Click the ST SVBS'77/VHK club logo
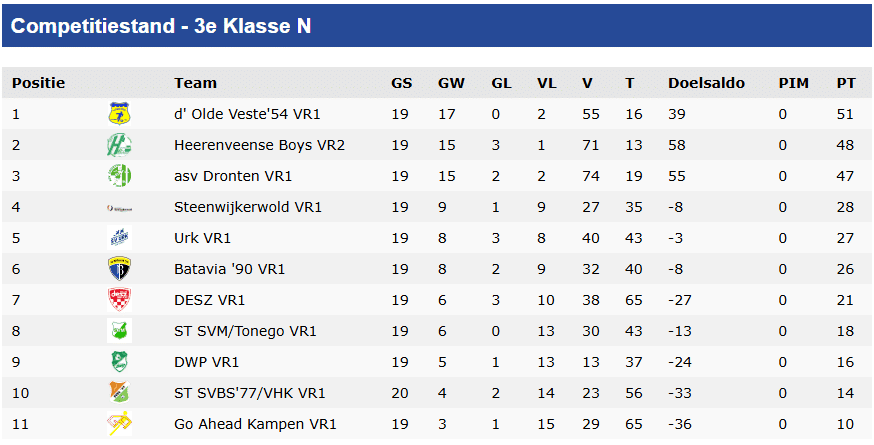This screenshot has width=874, height=445. tap(119, 393)
